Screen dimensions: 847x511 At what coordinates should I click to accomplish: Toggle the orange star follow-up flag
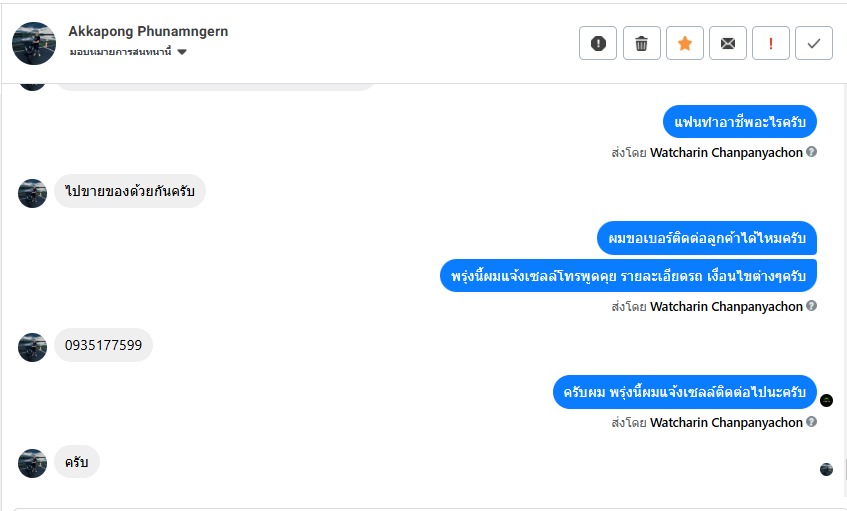[x=685, y=43]
